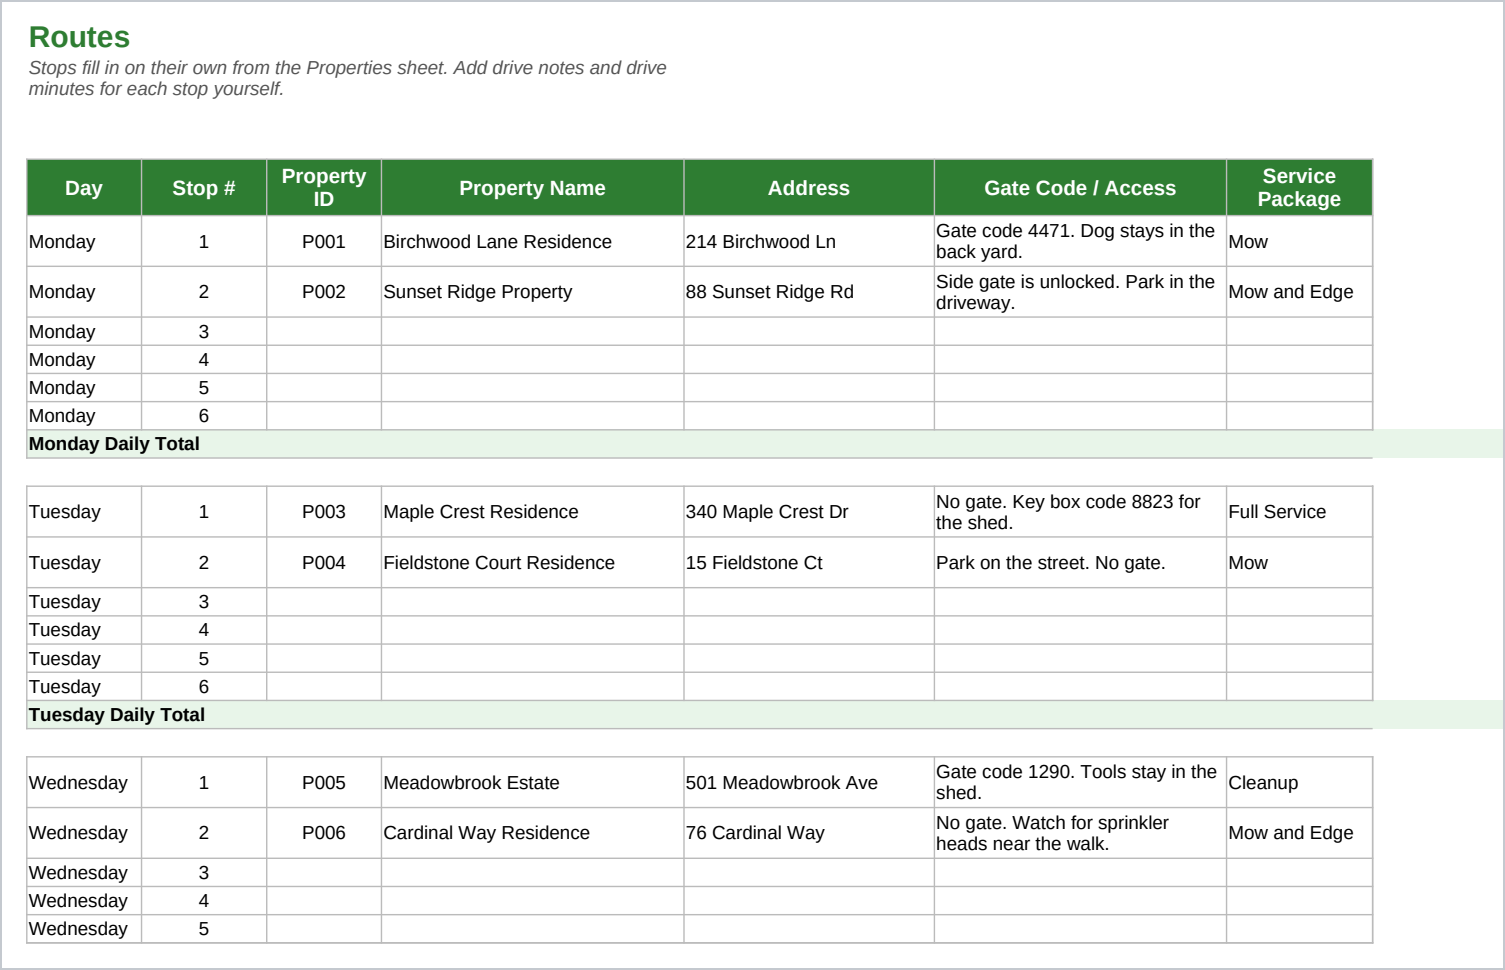Viewport: 1505px width, 970px height.
Task: Select the 88 Sunset Ridge Rd address
Action: click(x=809, y=292)
